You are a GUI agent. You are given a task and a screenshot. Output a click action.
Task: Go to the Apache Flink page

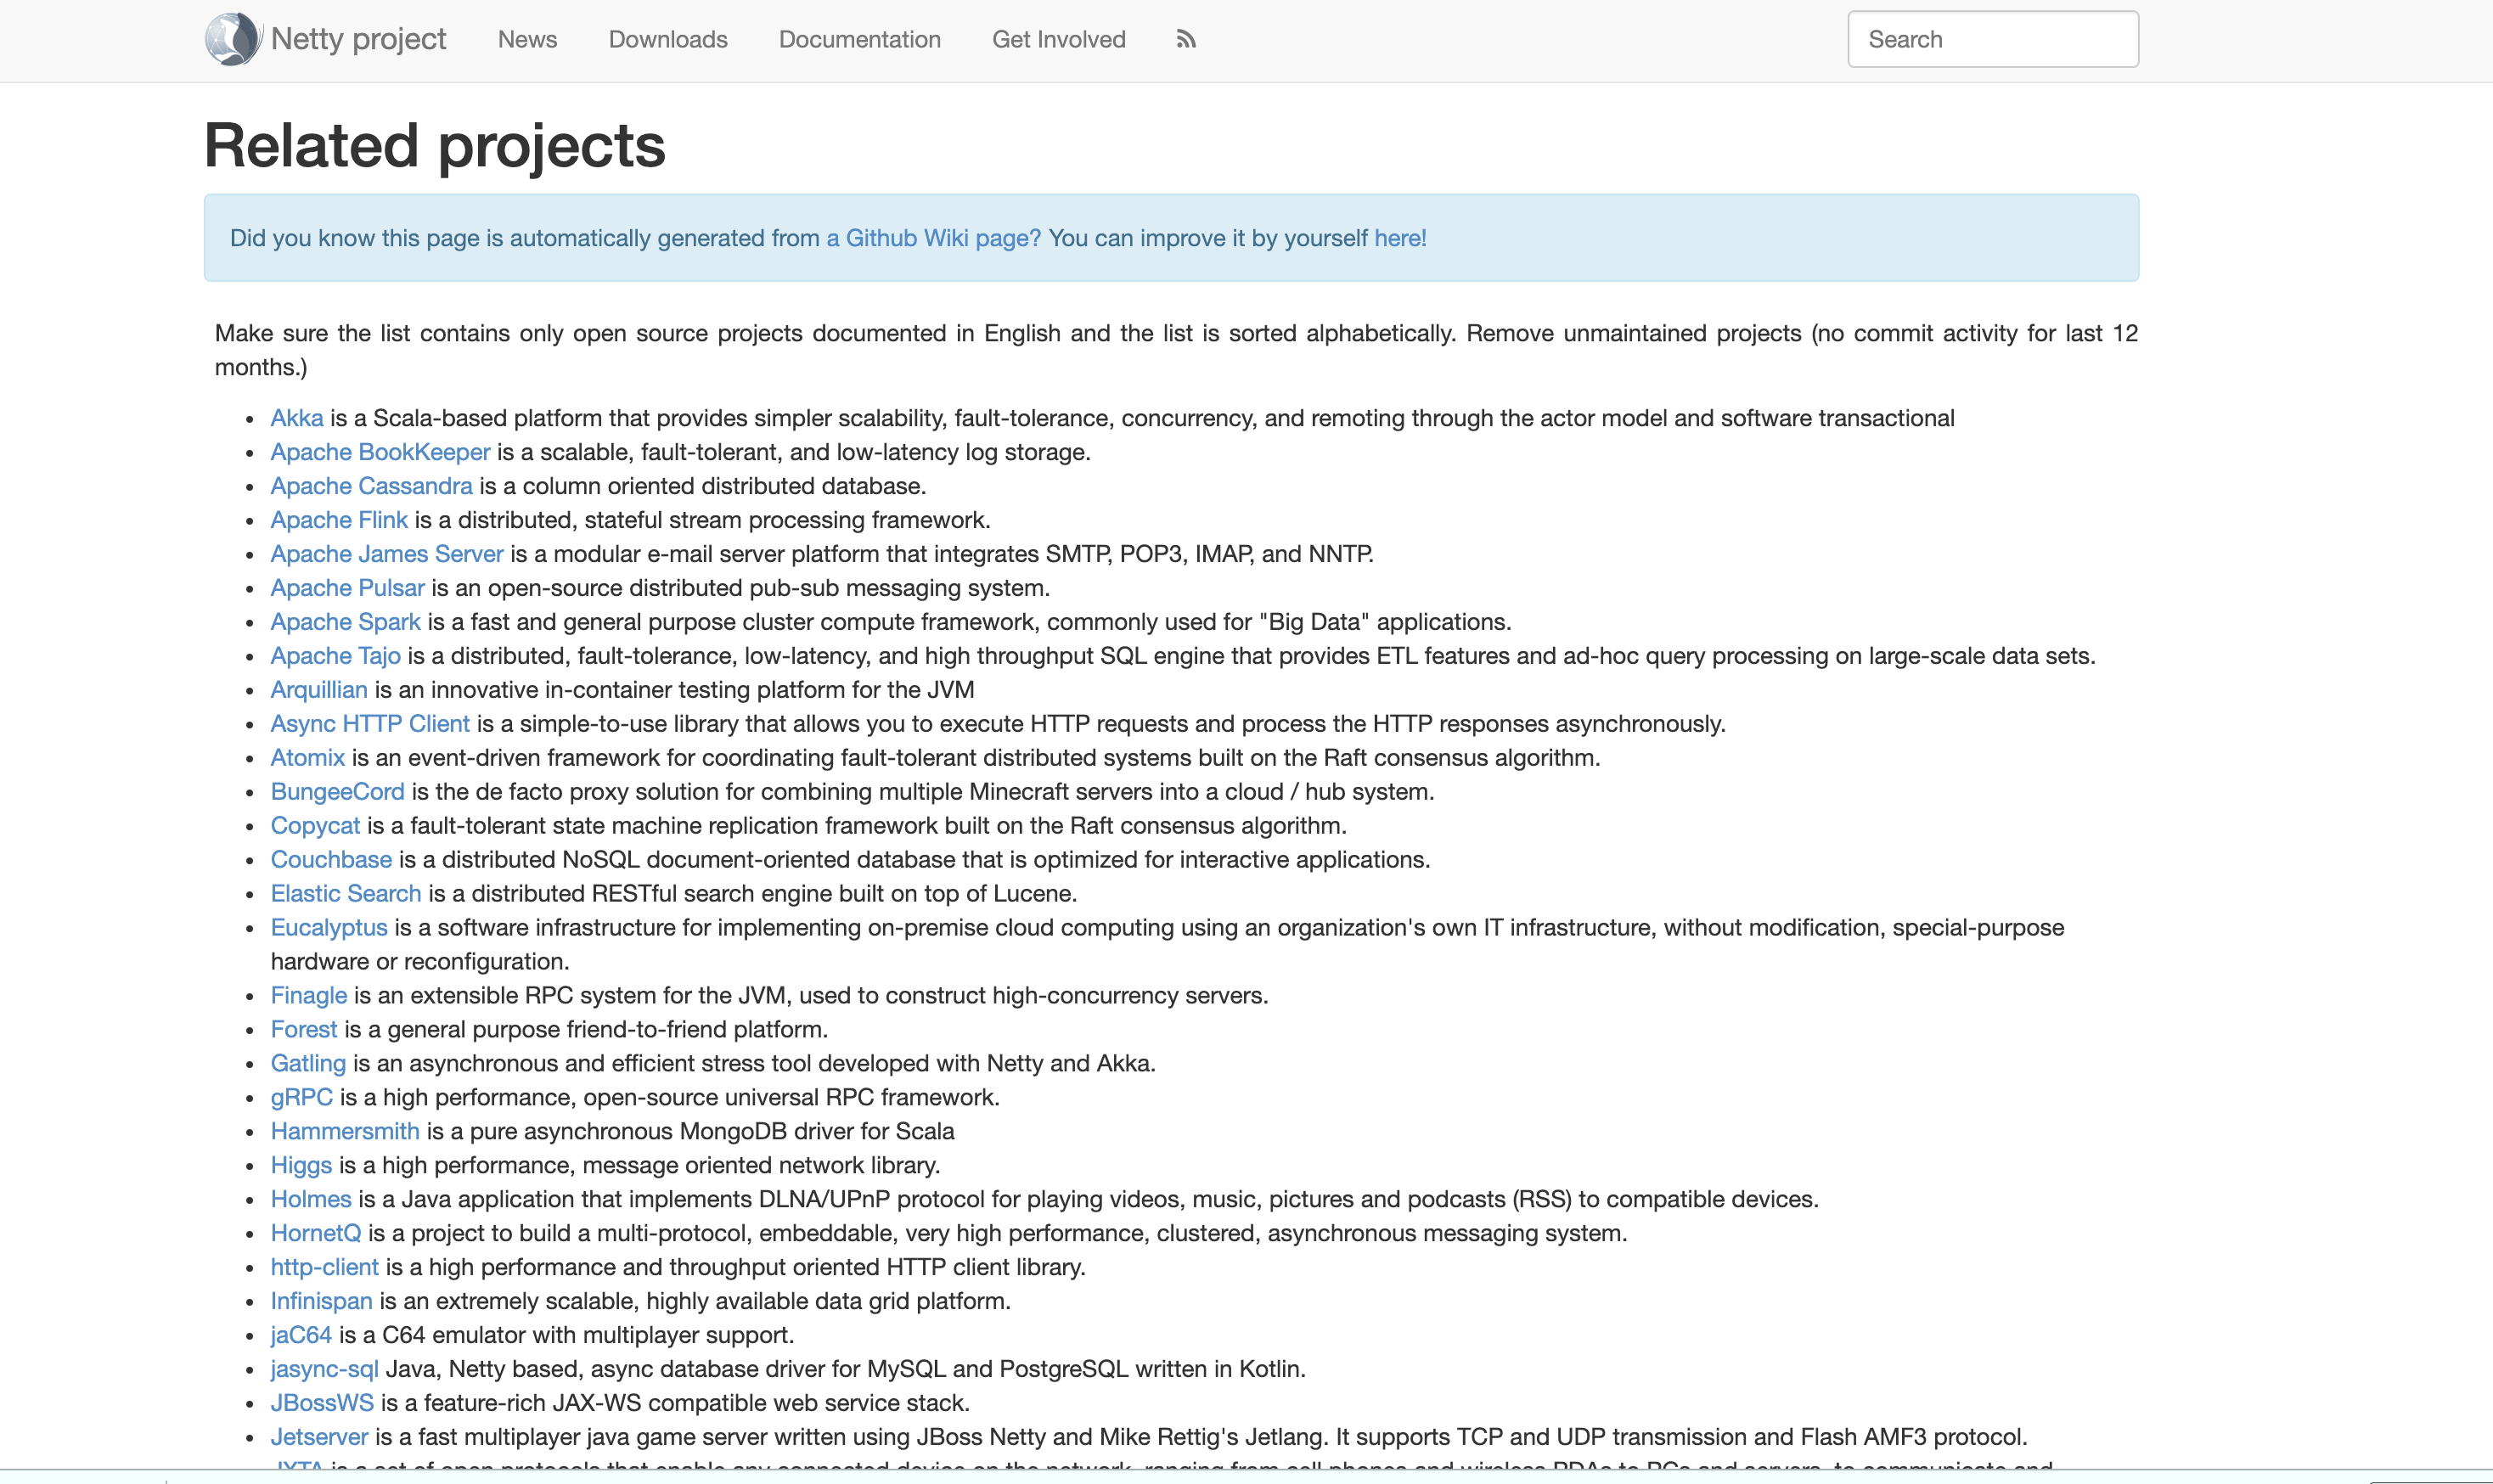(x=339, y=520)
